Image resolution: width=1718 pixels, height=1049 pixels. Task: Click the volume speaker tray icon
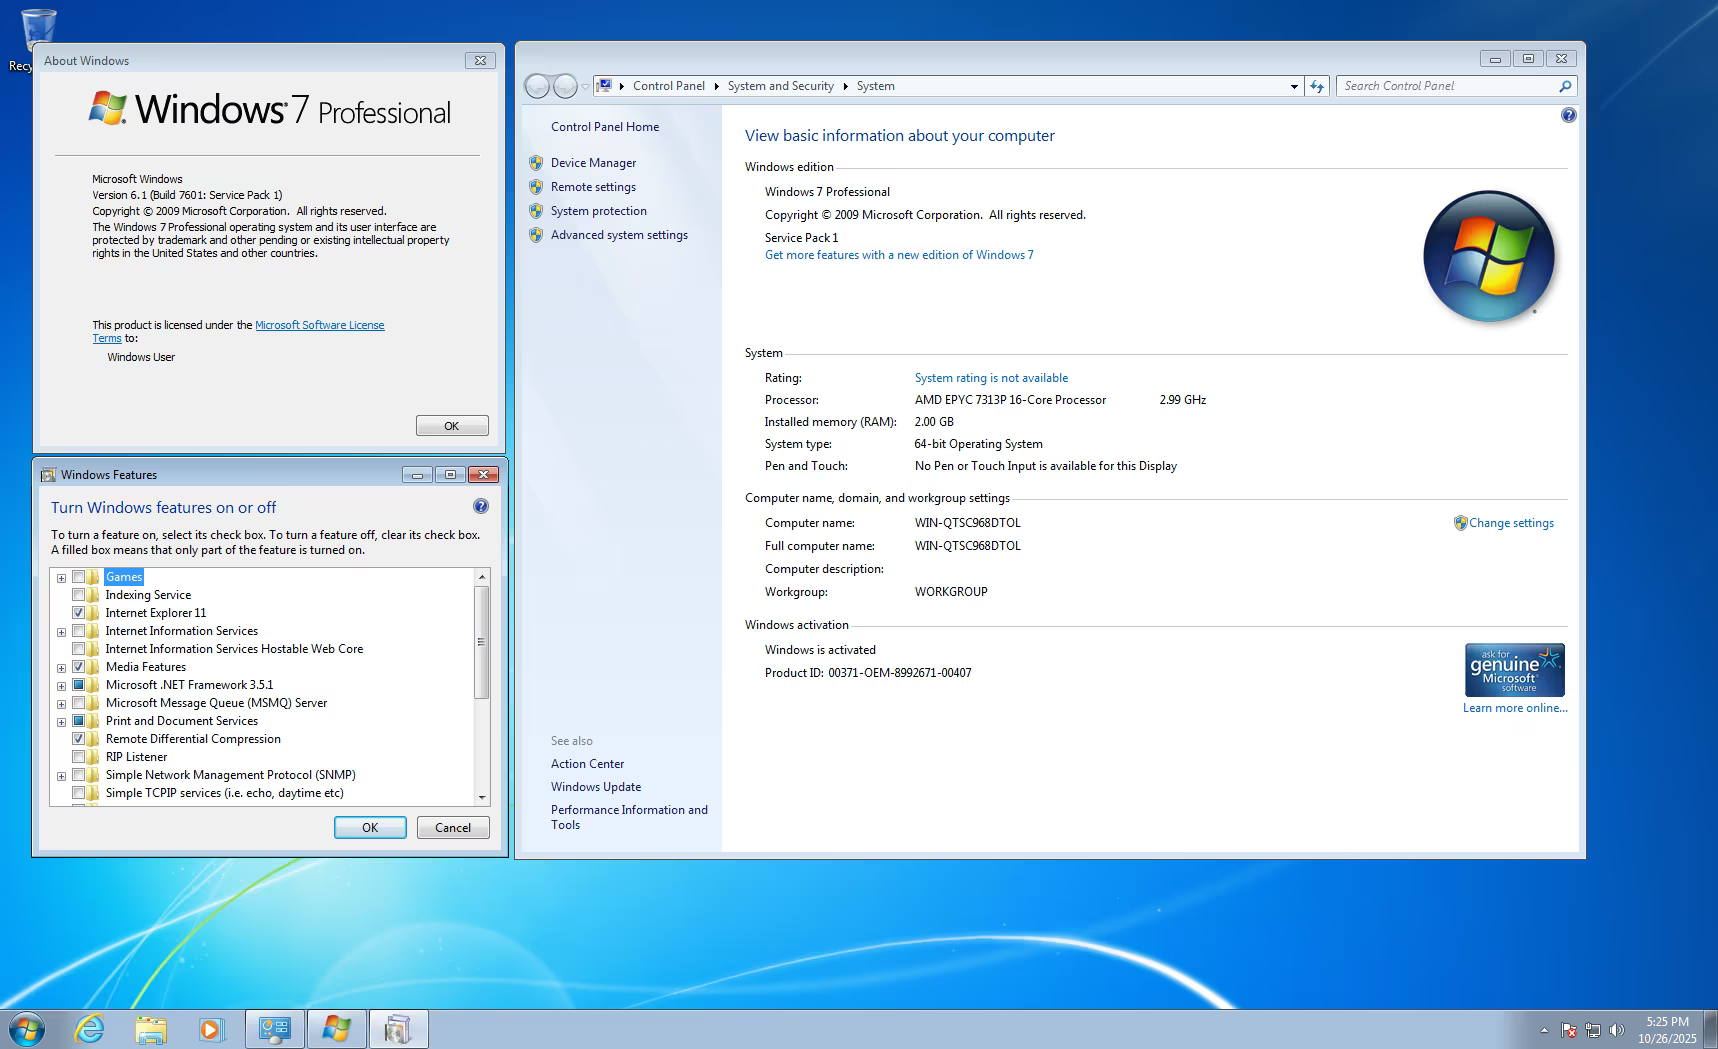[1617, 1030]
